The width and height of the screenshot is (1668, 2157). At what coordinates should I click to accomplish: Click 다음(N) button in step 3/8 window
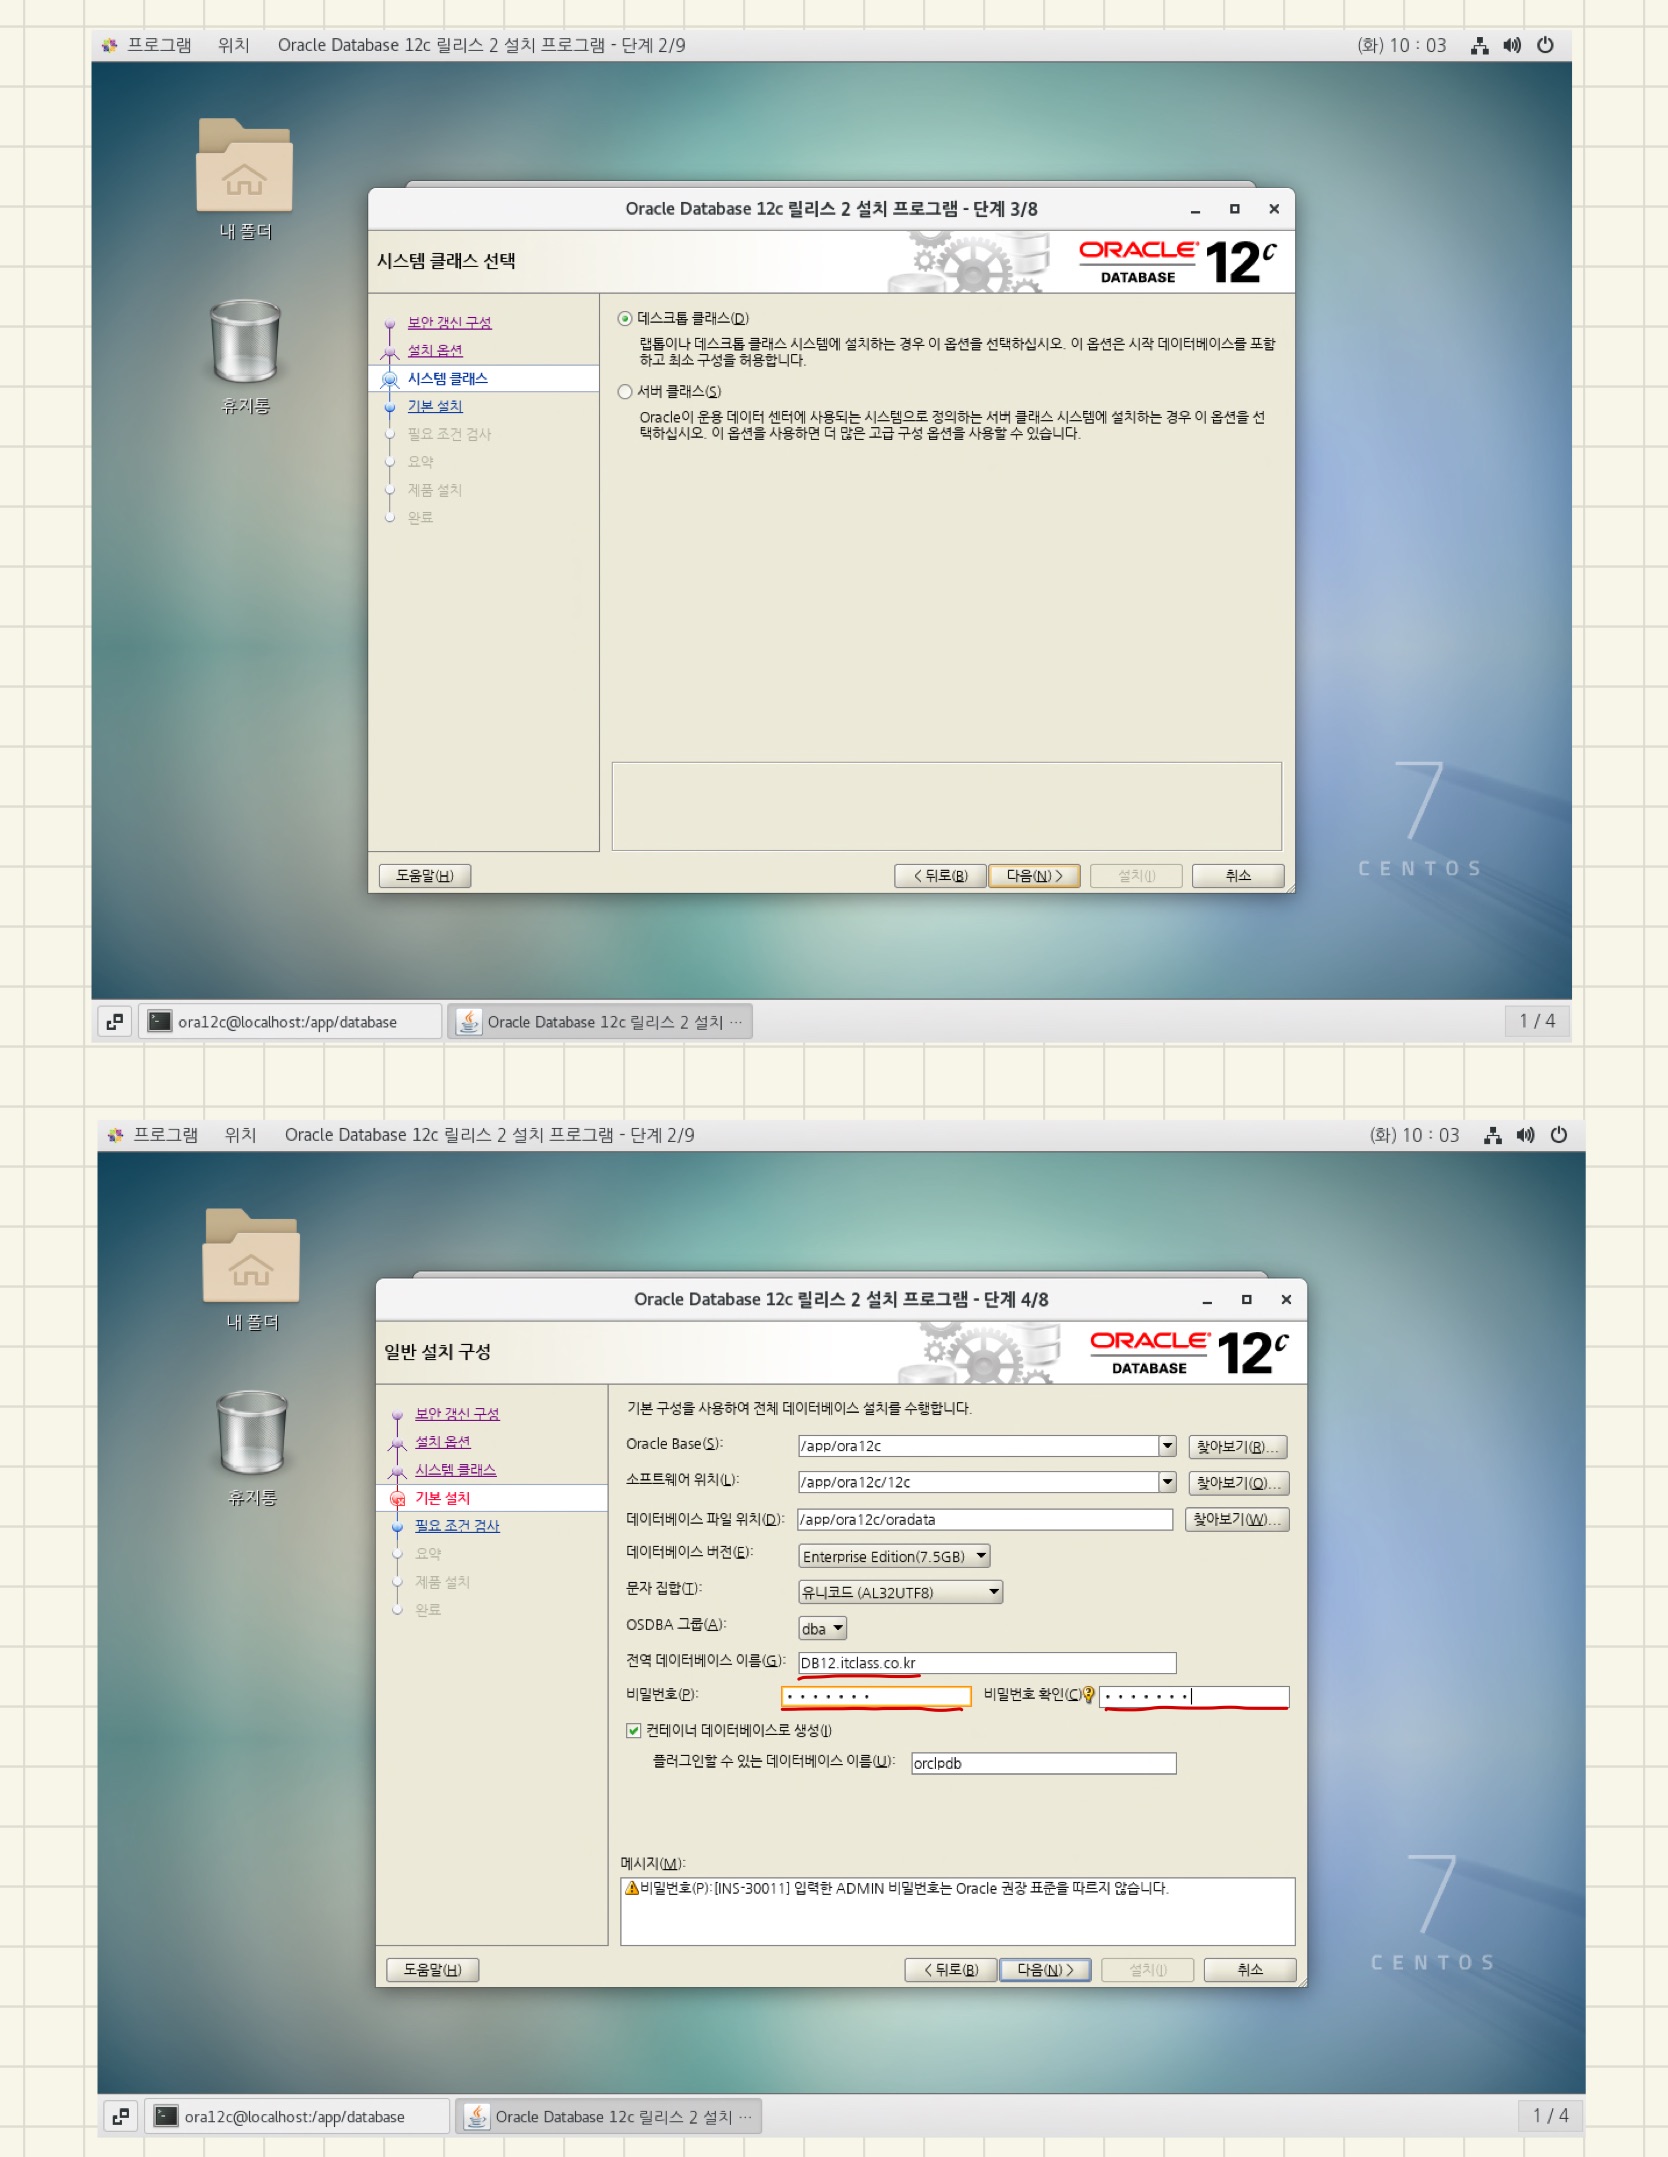coord(1034,876)
